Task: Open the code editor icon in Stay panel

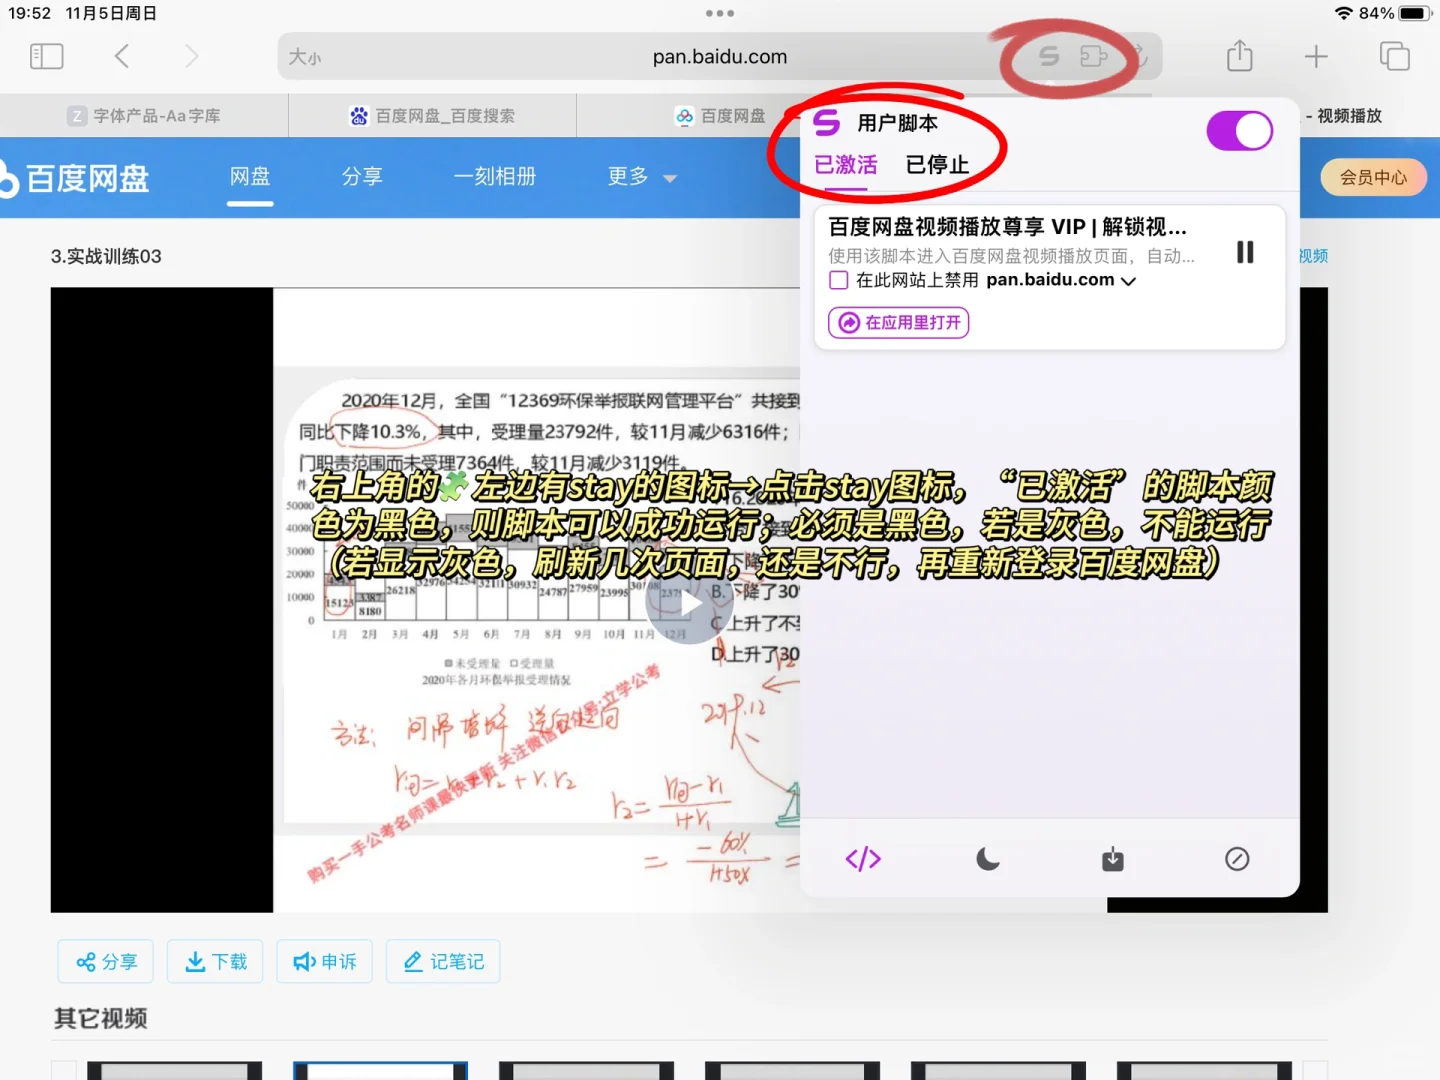Action: (x=862, y=858)
